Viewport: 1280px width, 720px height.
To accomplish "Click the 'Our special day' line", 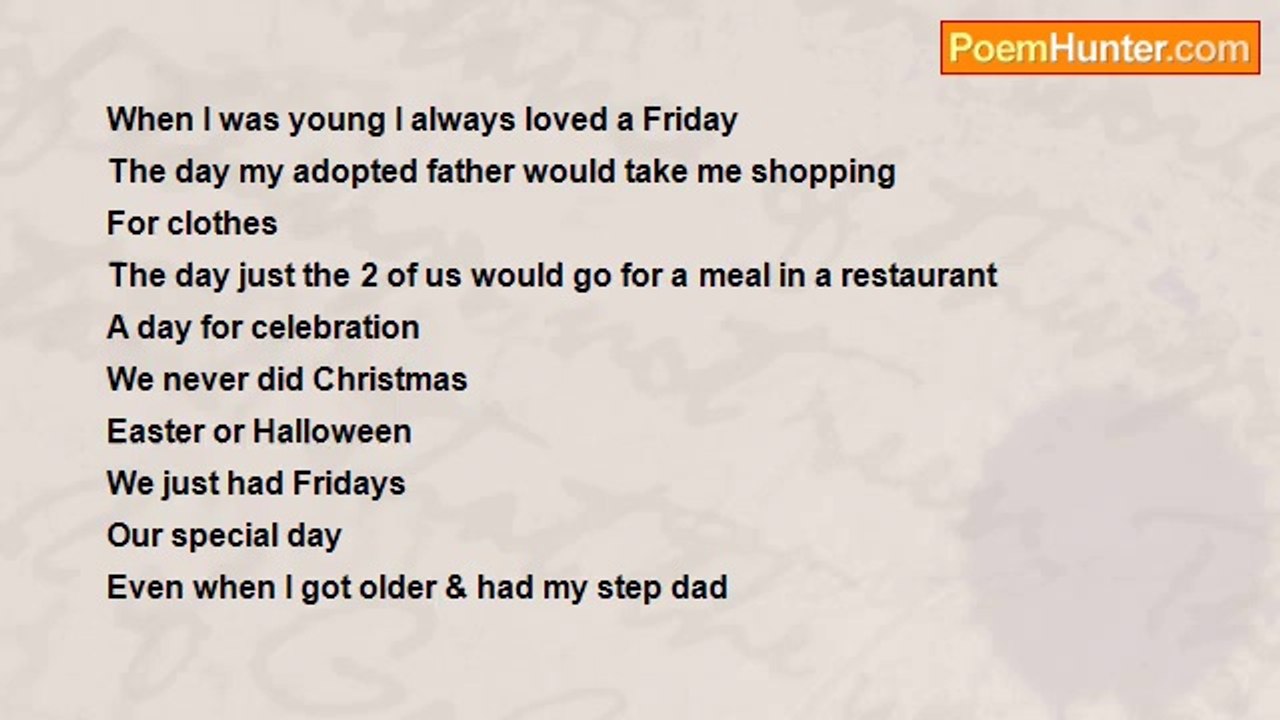I will coord(224,535).
